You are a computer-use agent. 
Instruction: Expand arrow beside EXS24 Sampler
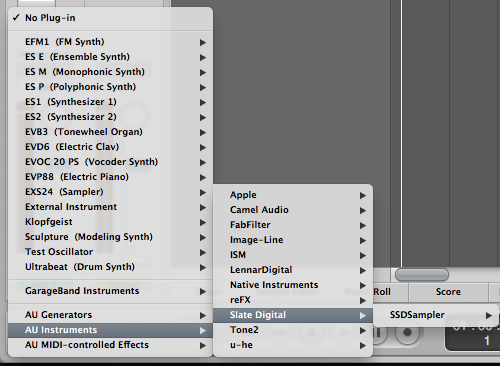(203, 193)
